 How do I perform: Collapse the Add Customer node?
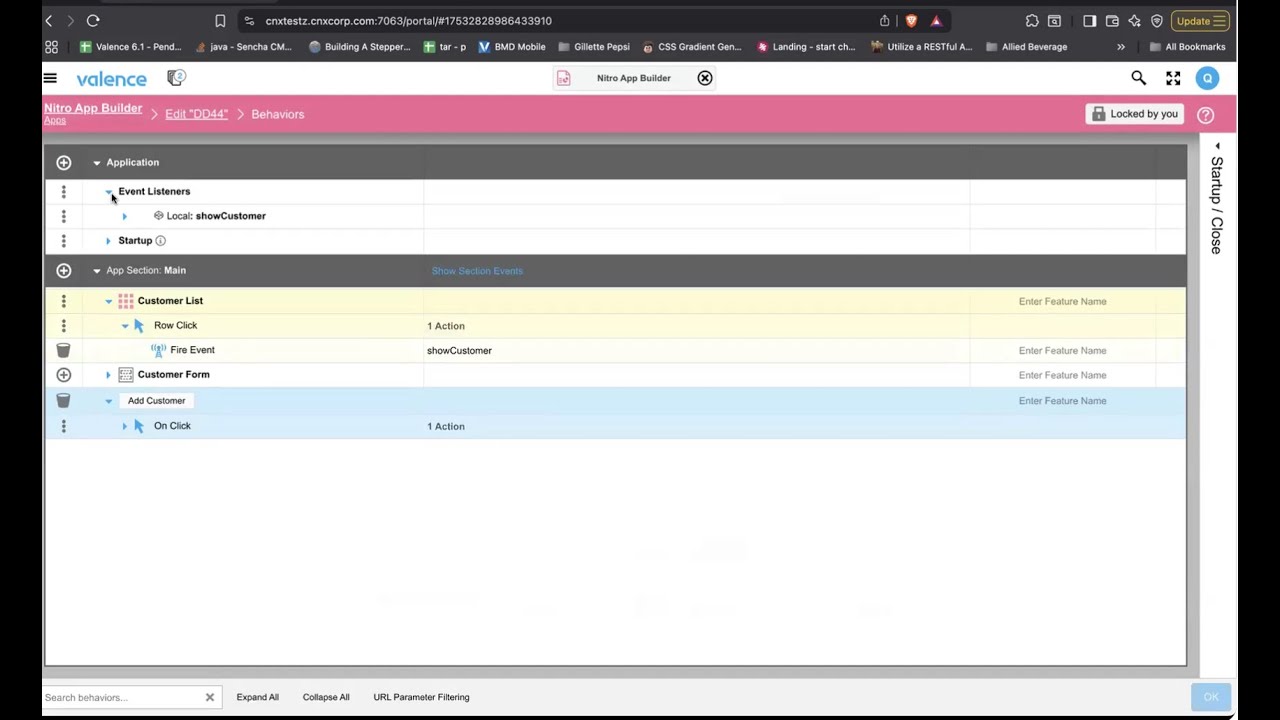point(109,401)
